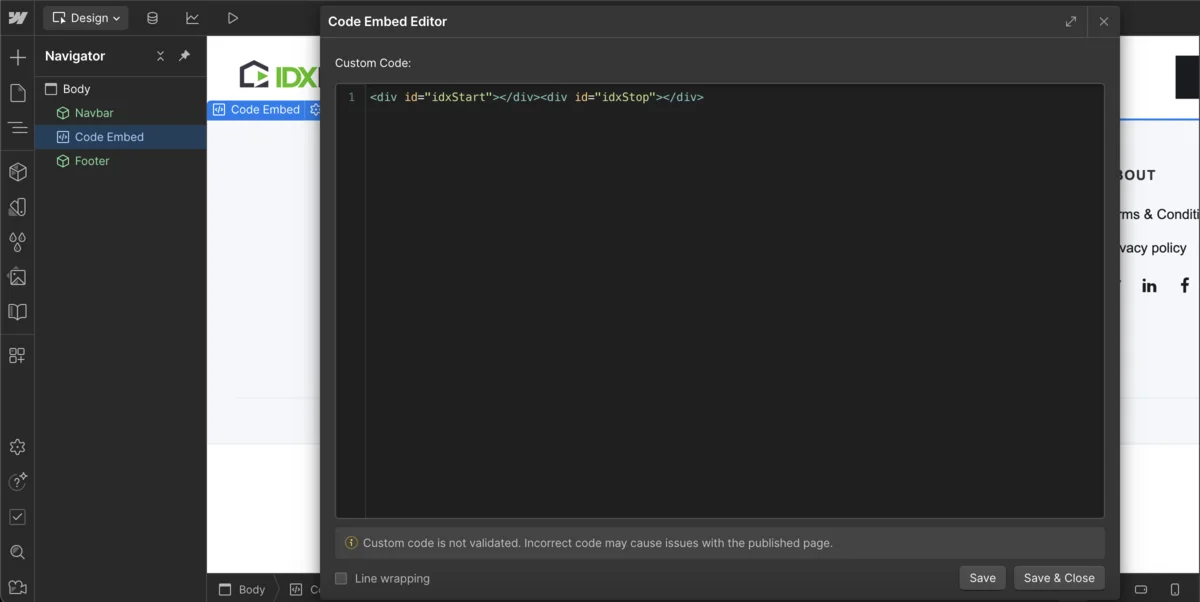Click the Body breadcrumb in bottom bar
The image size is (1200, 602).
[242, 589]
